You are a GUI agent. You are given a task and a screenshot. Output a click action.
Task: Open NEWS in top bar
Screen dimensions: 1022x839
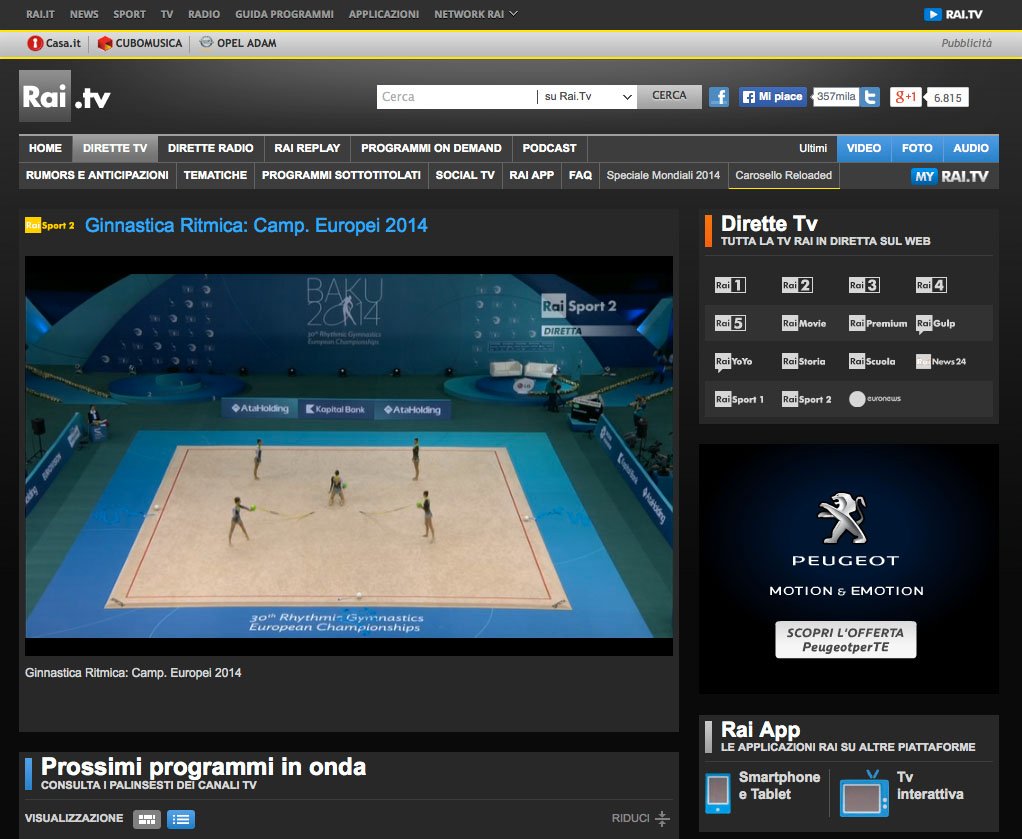[84, 14]
